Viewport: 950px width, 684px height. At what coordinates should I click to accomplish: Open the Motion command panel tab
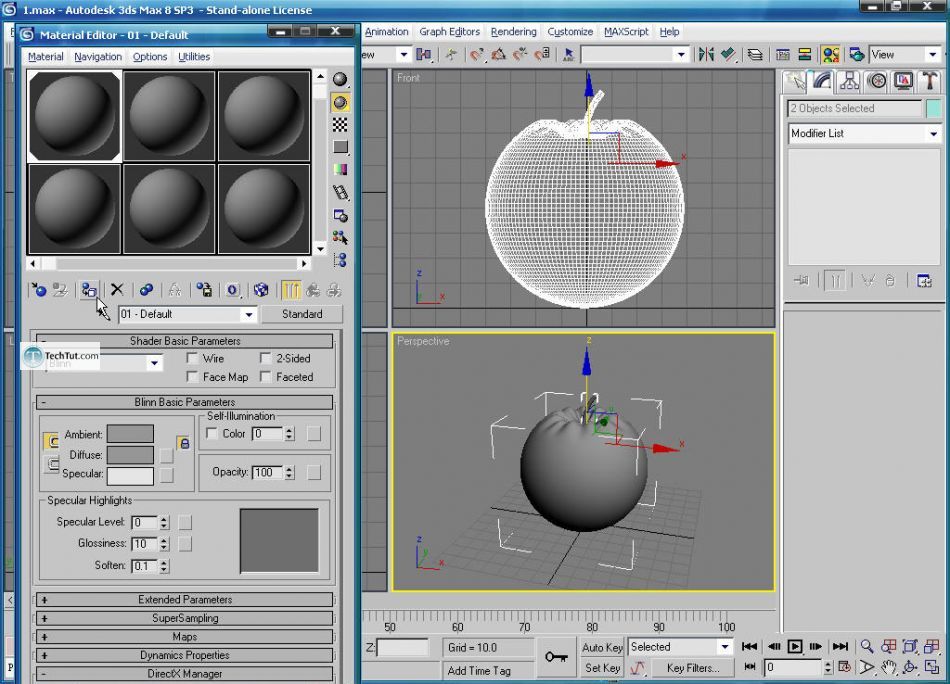click(x=877, y=81)
